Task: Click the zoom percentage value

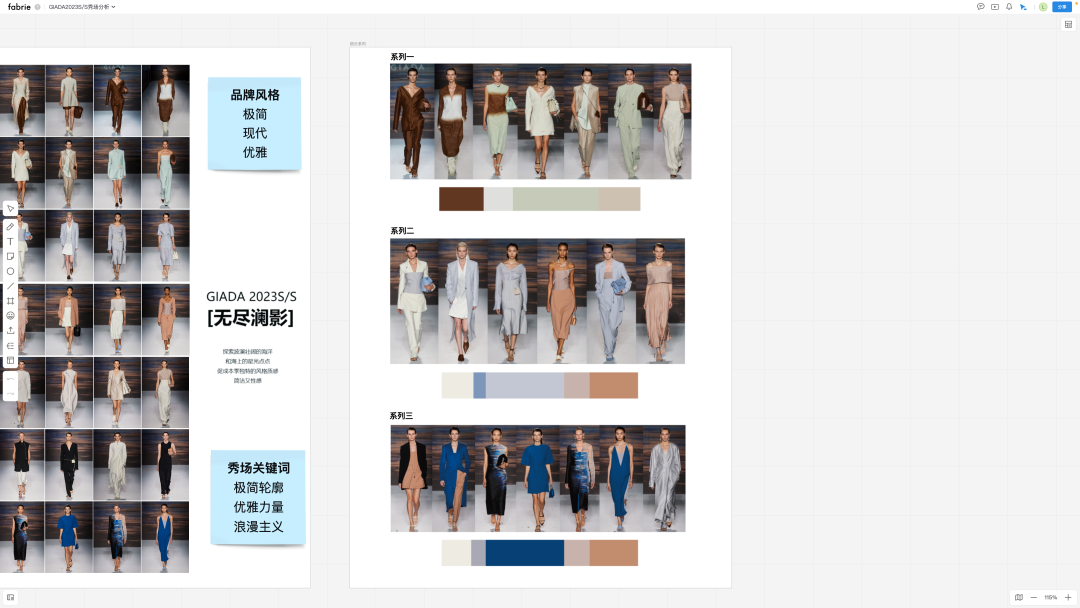Action: [1050, 598]
